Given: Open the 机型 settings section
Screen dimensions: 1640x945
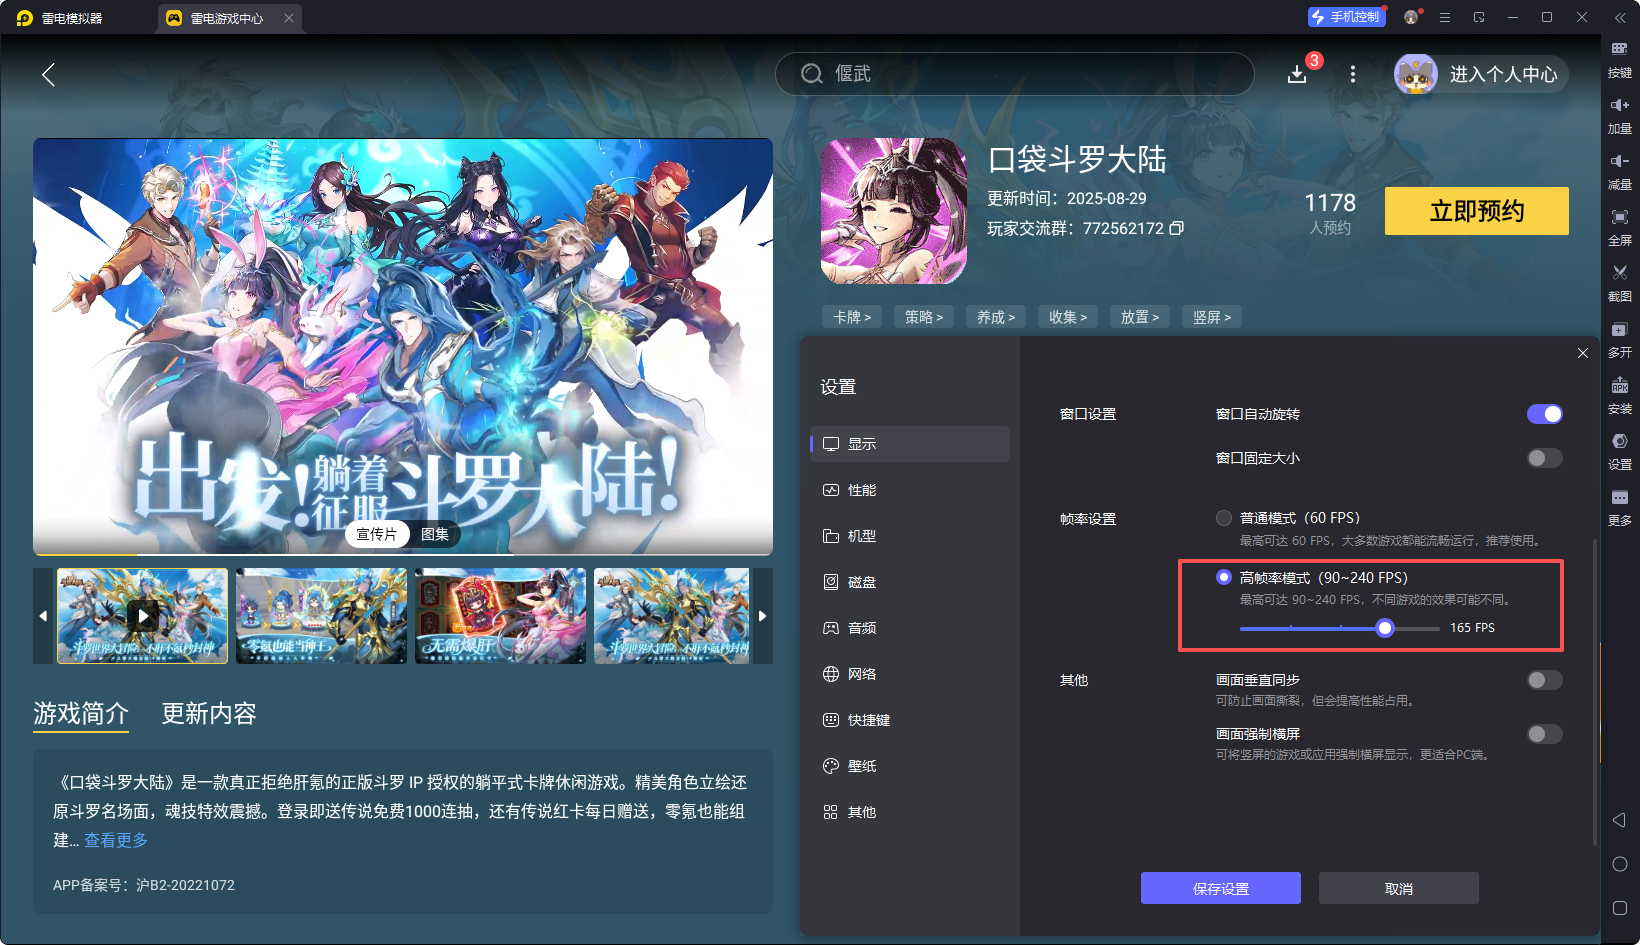Looking at the screenshot, I should [910, 536].
